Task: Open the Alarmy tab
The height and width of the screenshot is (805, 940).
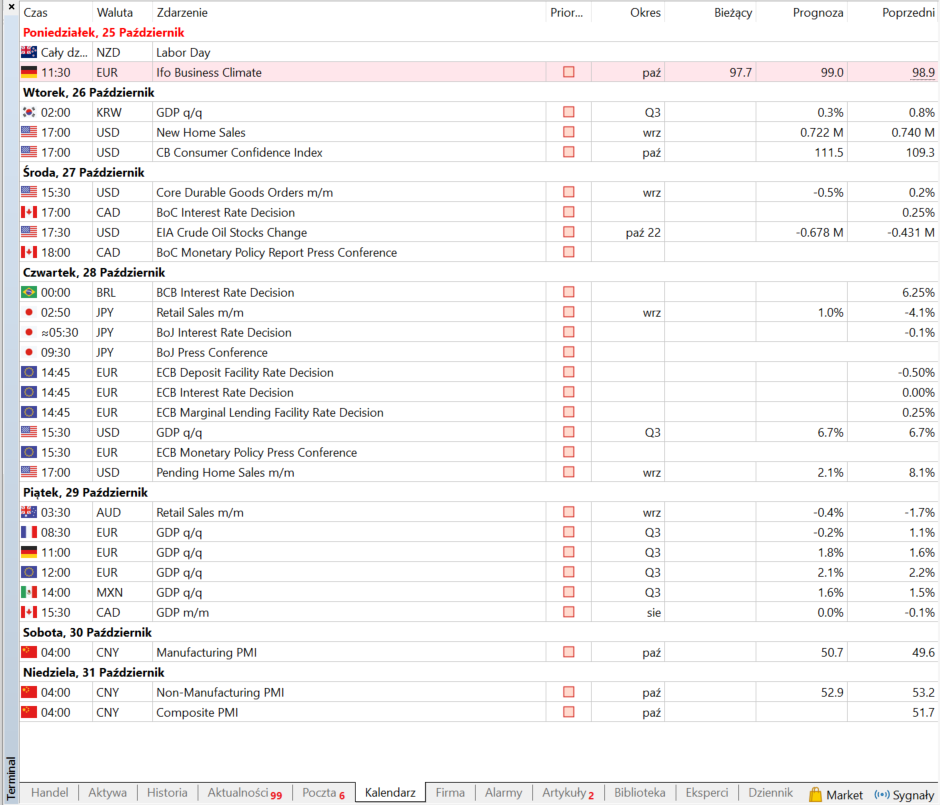Action: (504, 792)
